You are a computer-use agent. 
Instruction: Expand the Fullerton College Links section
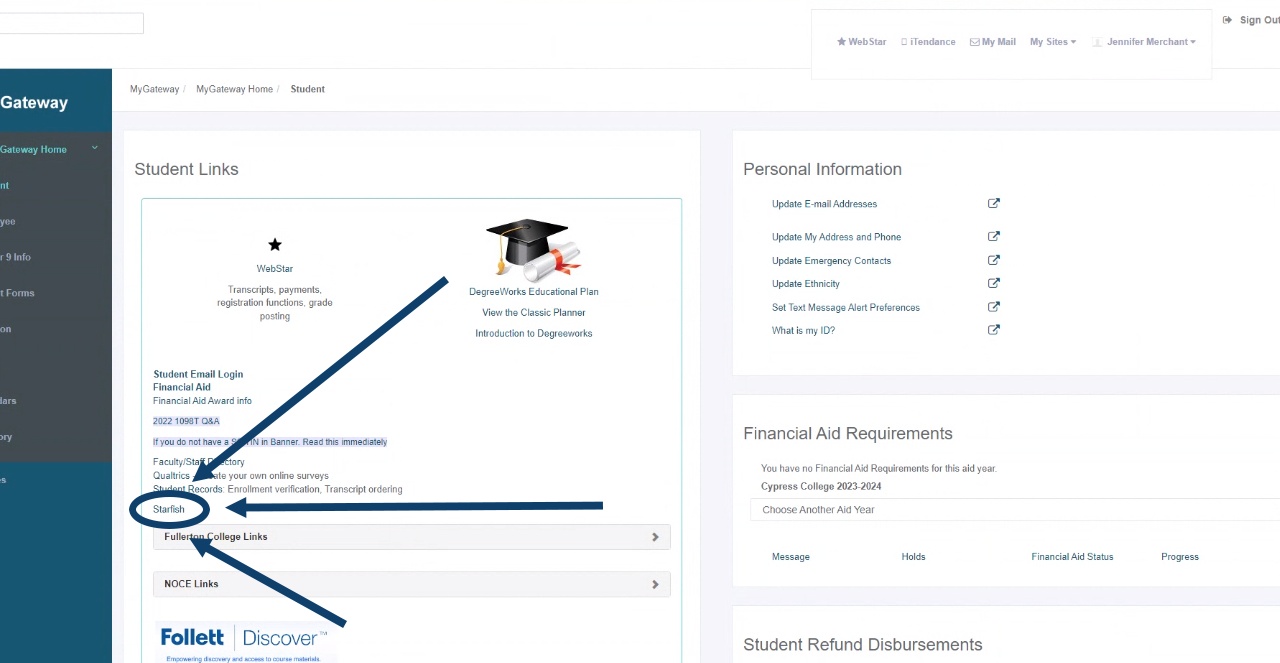[x=655, y=537]
